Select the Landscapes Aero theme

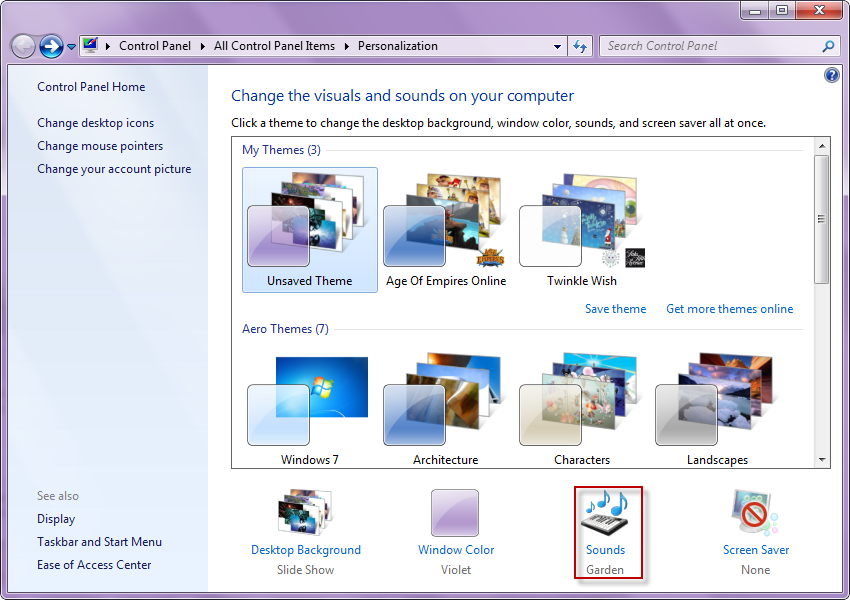(x=717, y=409)
